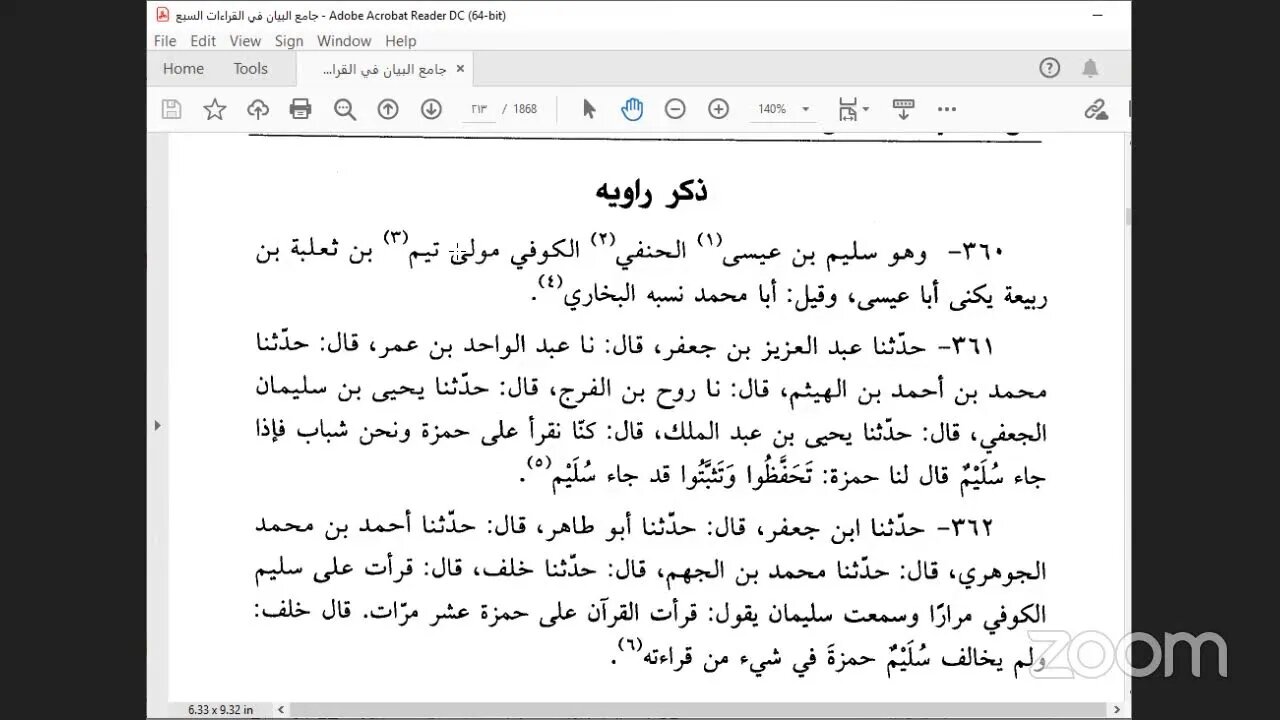Click the paragraph number ٣٦٠
Screen dimensions: 1280x720
click(x=976, y=251)
